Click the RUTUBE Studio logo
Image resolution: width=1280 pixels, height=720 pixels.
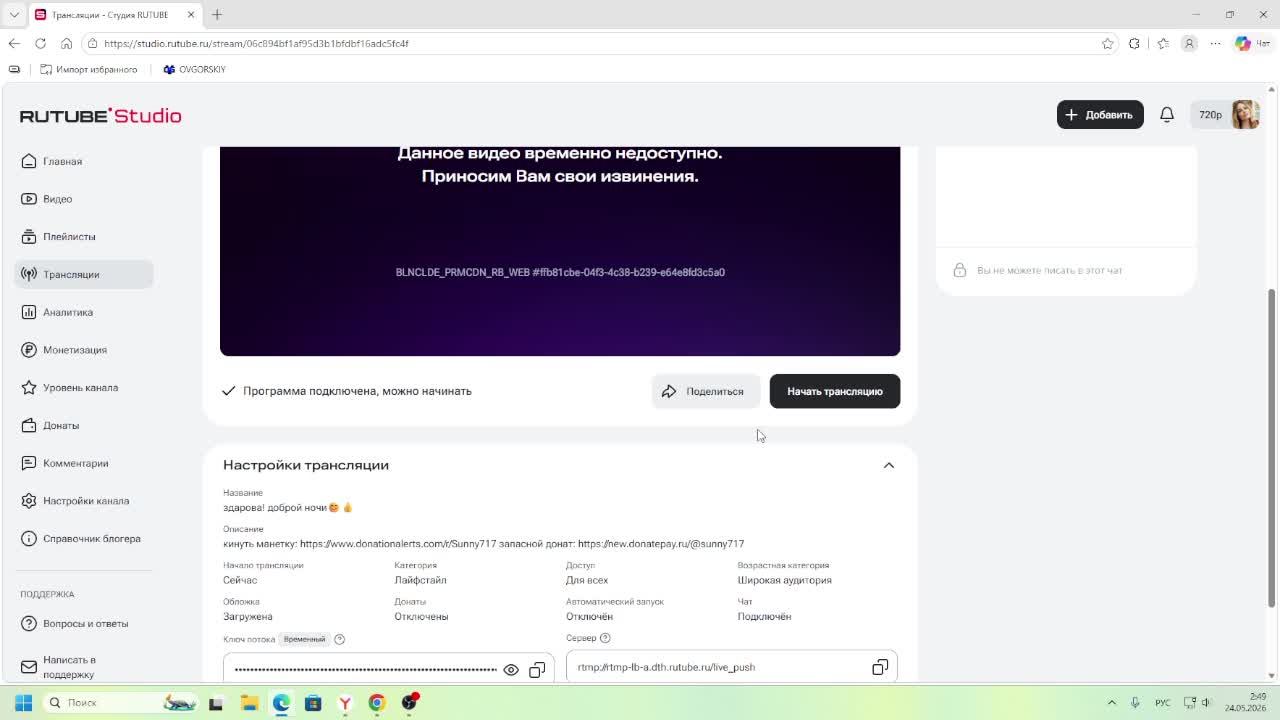tap(101, 116)
